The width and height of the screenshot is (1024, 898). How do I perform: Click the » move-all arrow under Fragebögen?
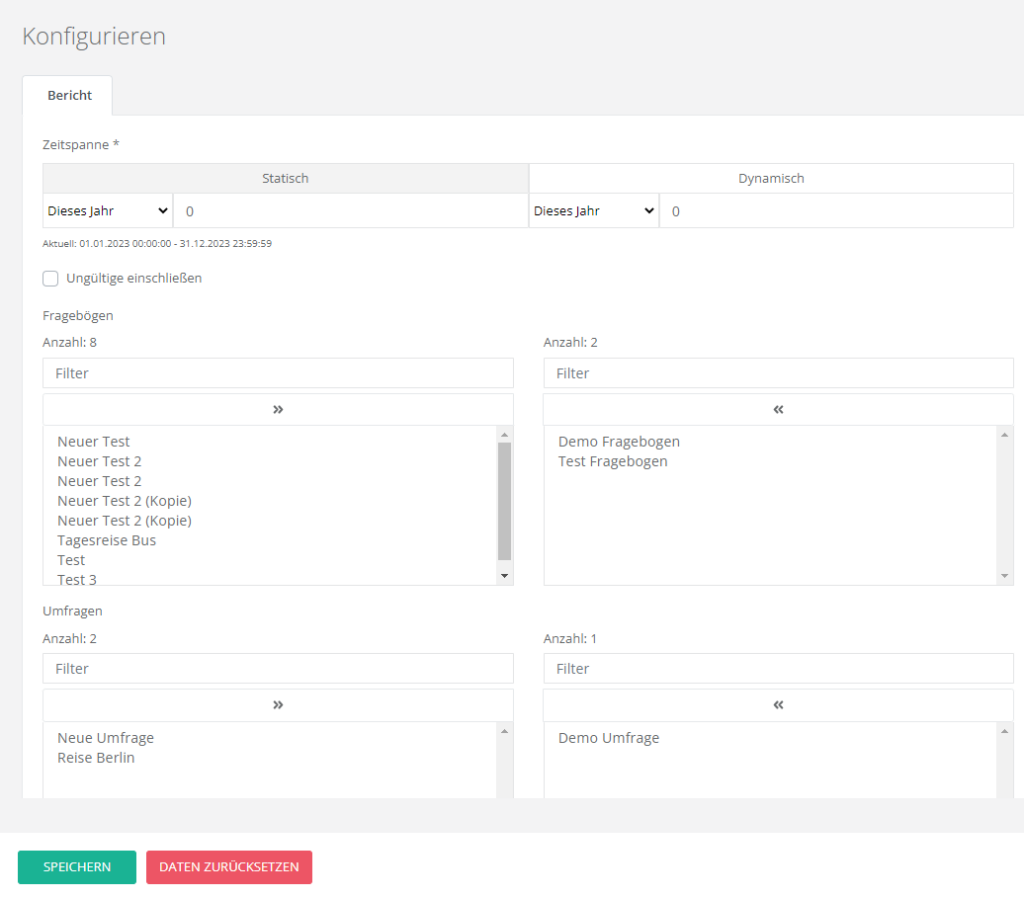(x=278, y=409)
